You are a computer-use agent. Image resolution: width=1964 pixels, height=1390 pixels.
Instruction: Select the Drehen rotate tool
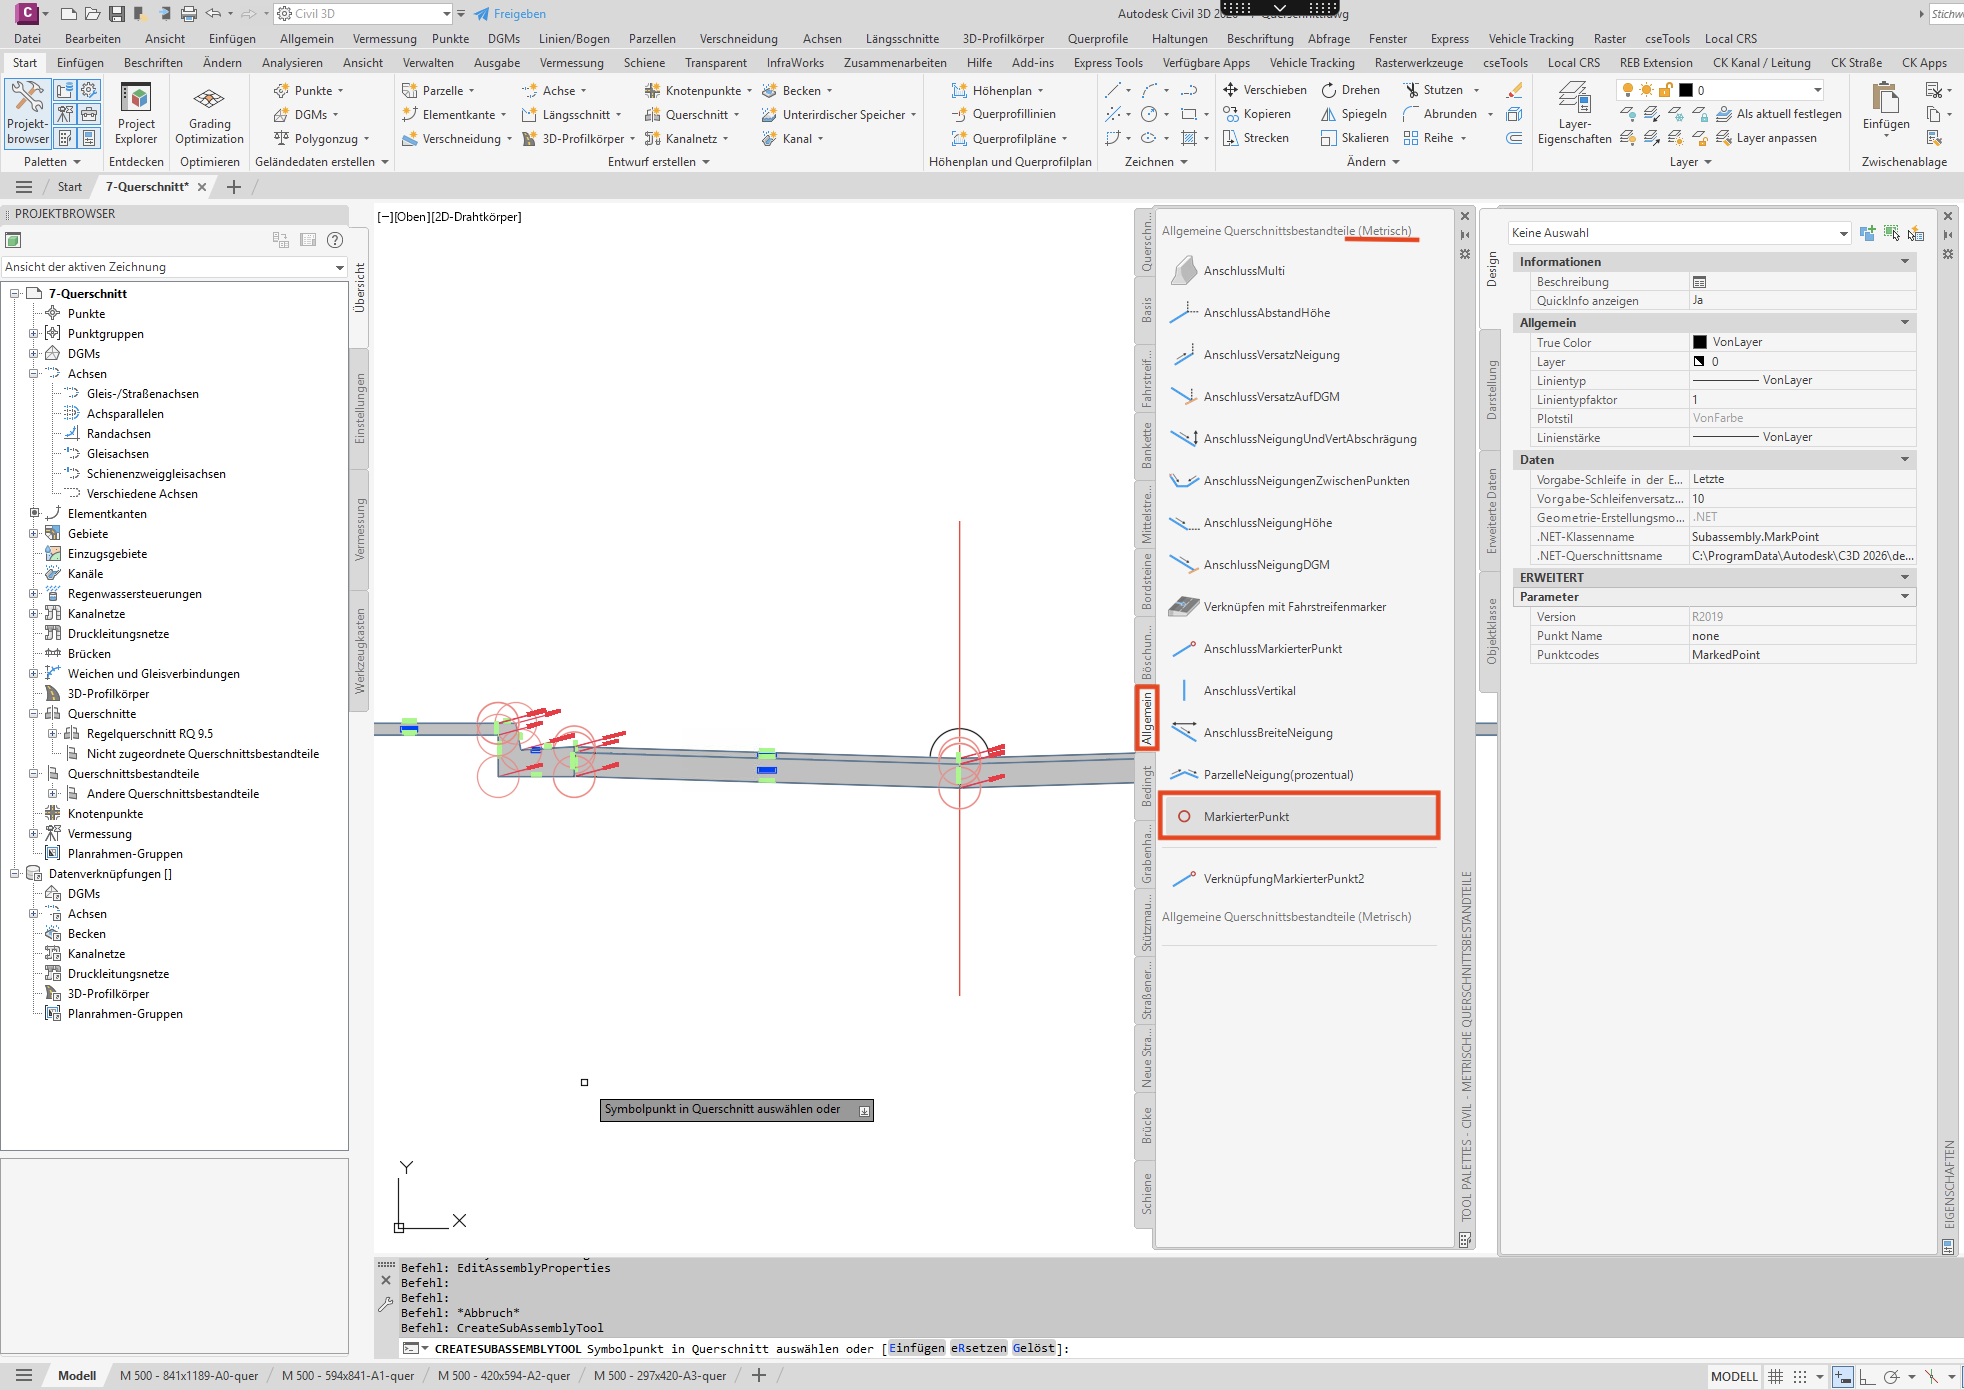tap(1350, 90)
